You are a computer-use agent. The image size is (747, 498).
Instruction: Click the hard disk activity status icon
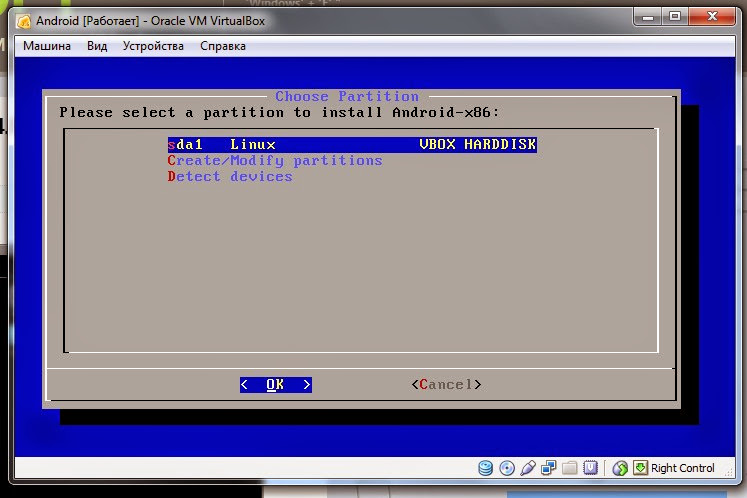485,468
